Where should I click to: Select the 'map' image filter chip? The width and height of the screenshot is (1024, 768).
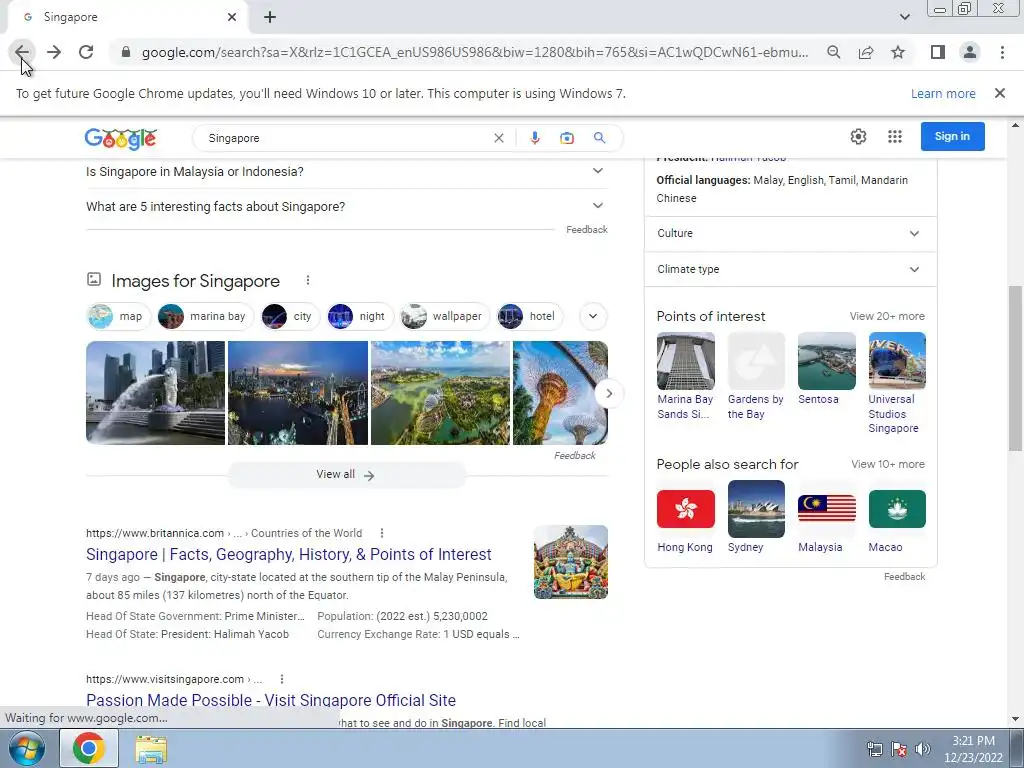[118, 316]
